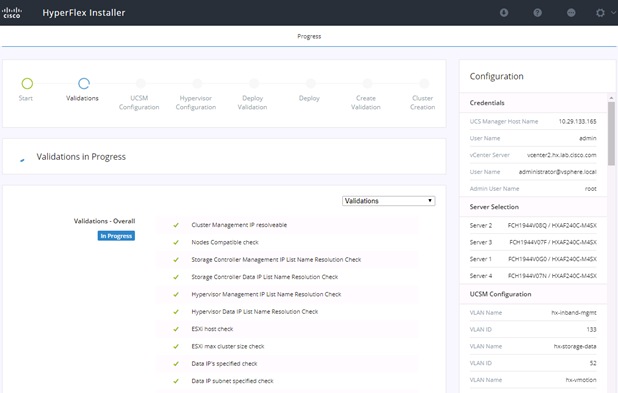Click the Validations step circle
Viewport: 618px width, 393px height.
pyautogui.click(x=84, y=83)
